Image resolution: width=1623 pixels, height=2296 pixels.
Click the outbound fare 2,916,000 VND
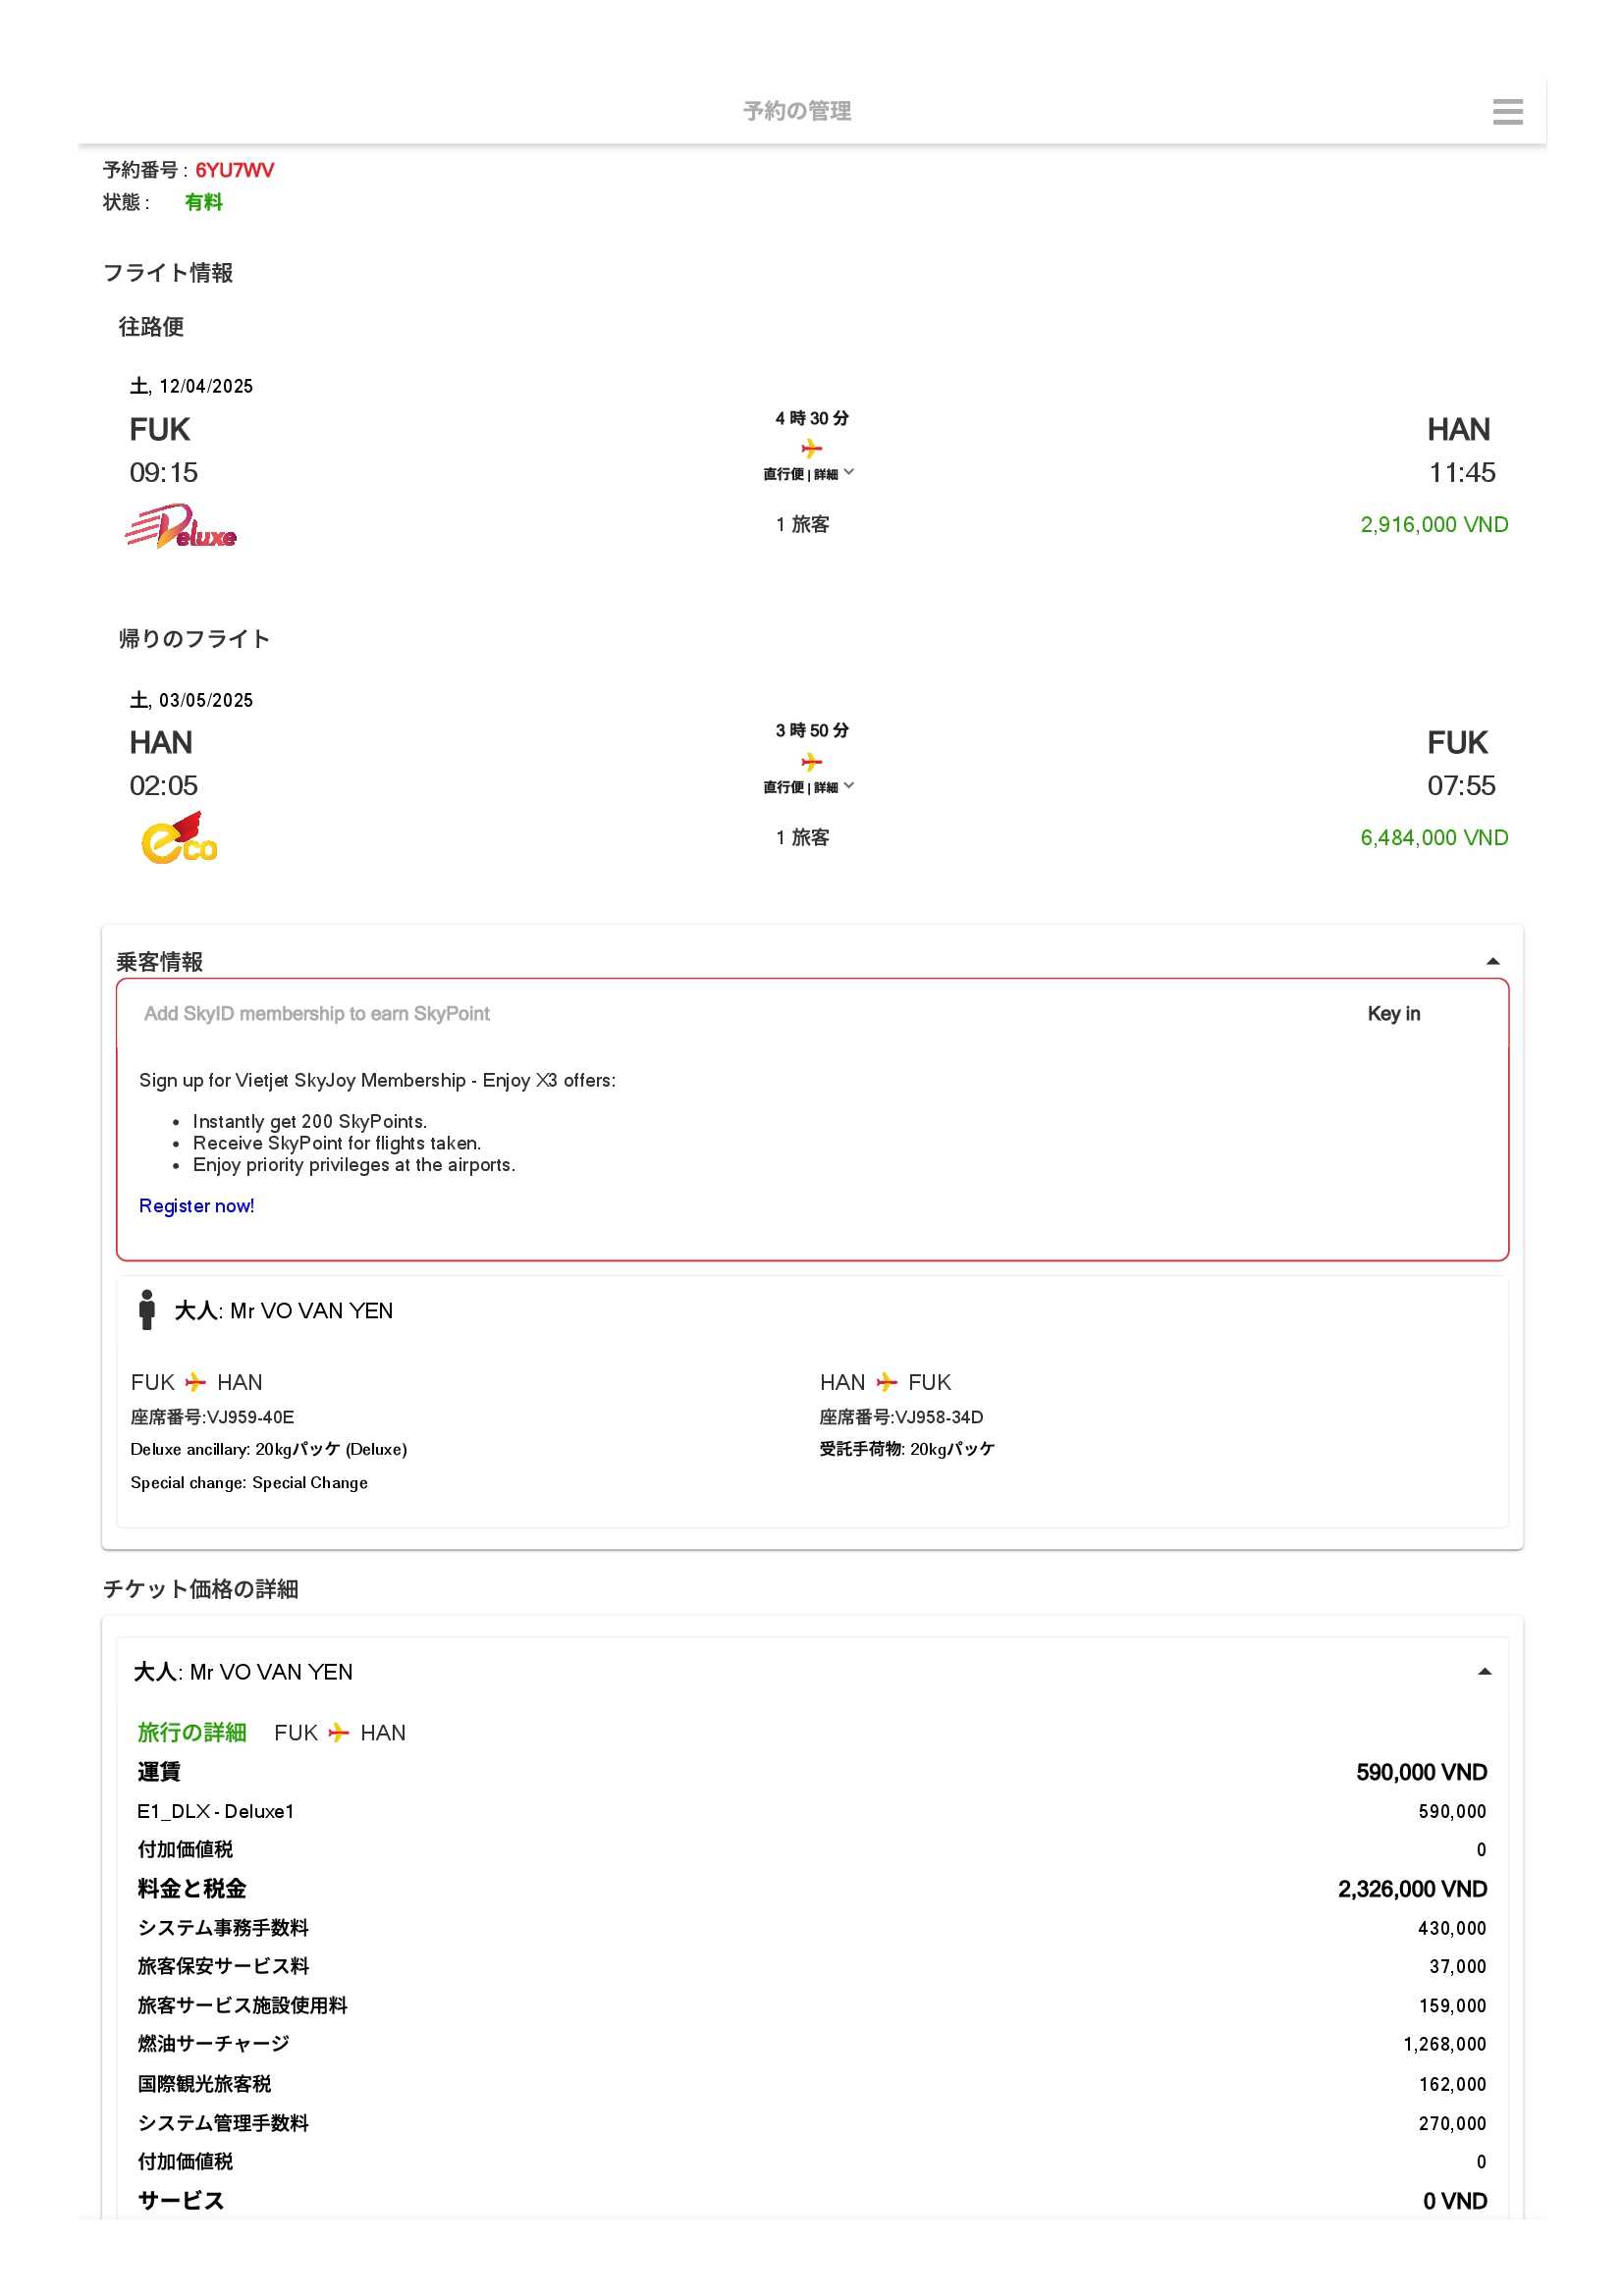coord(1433,524)
